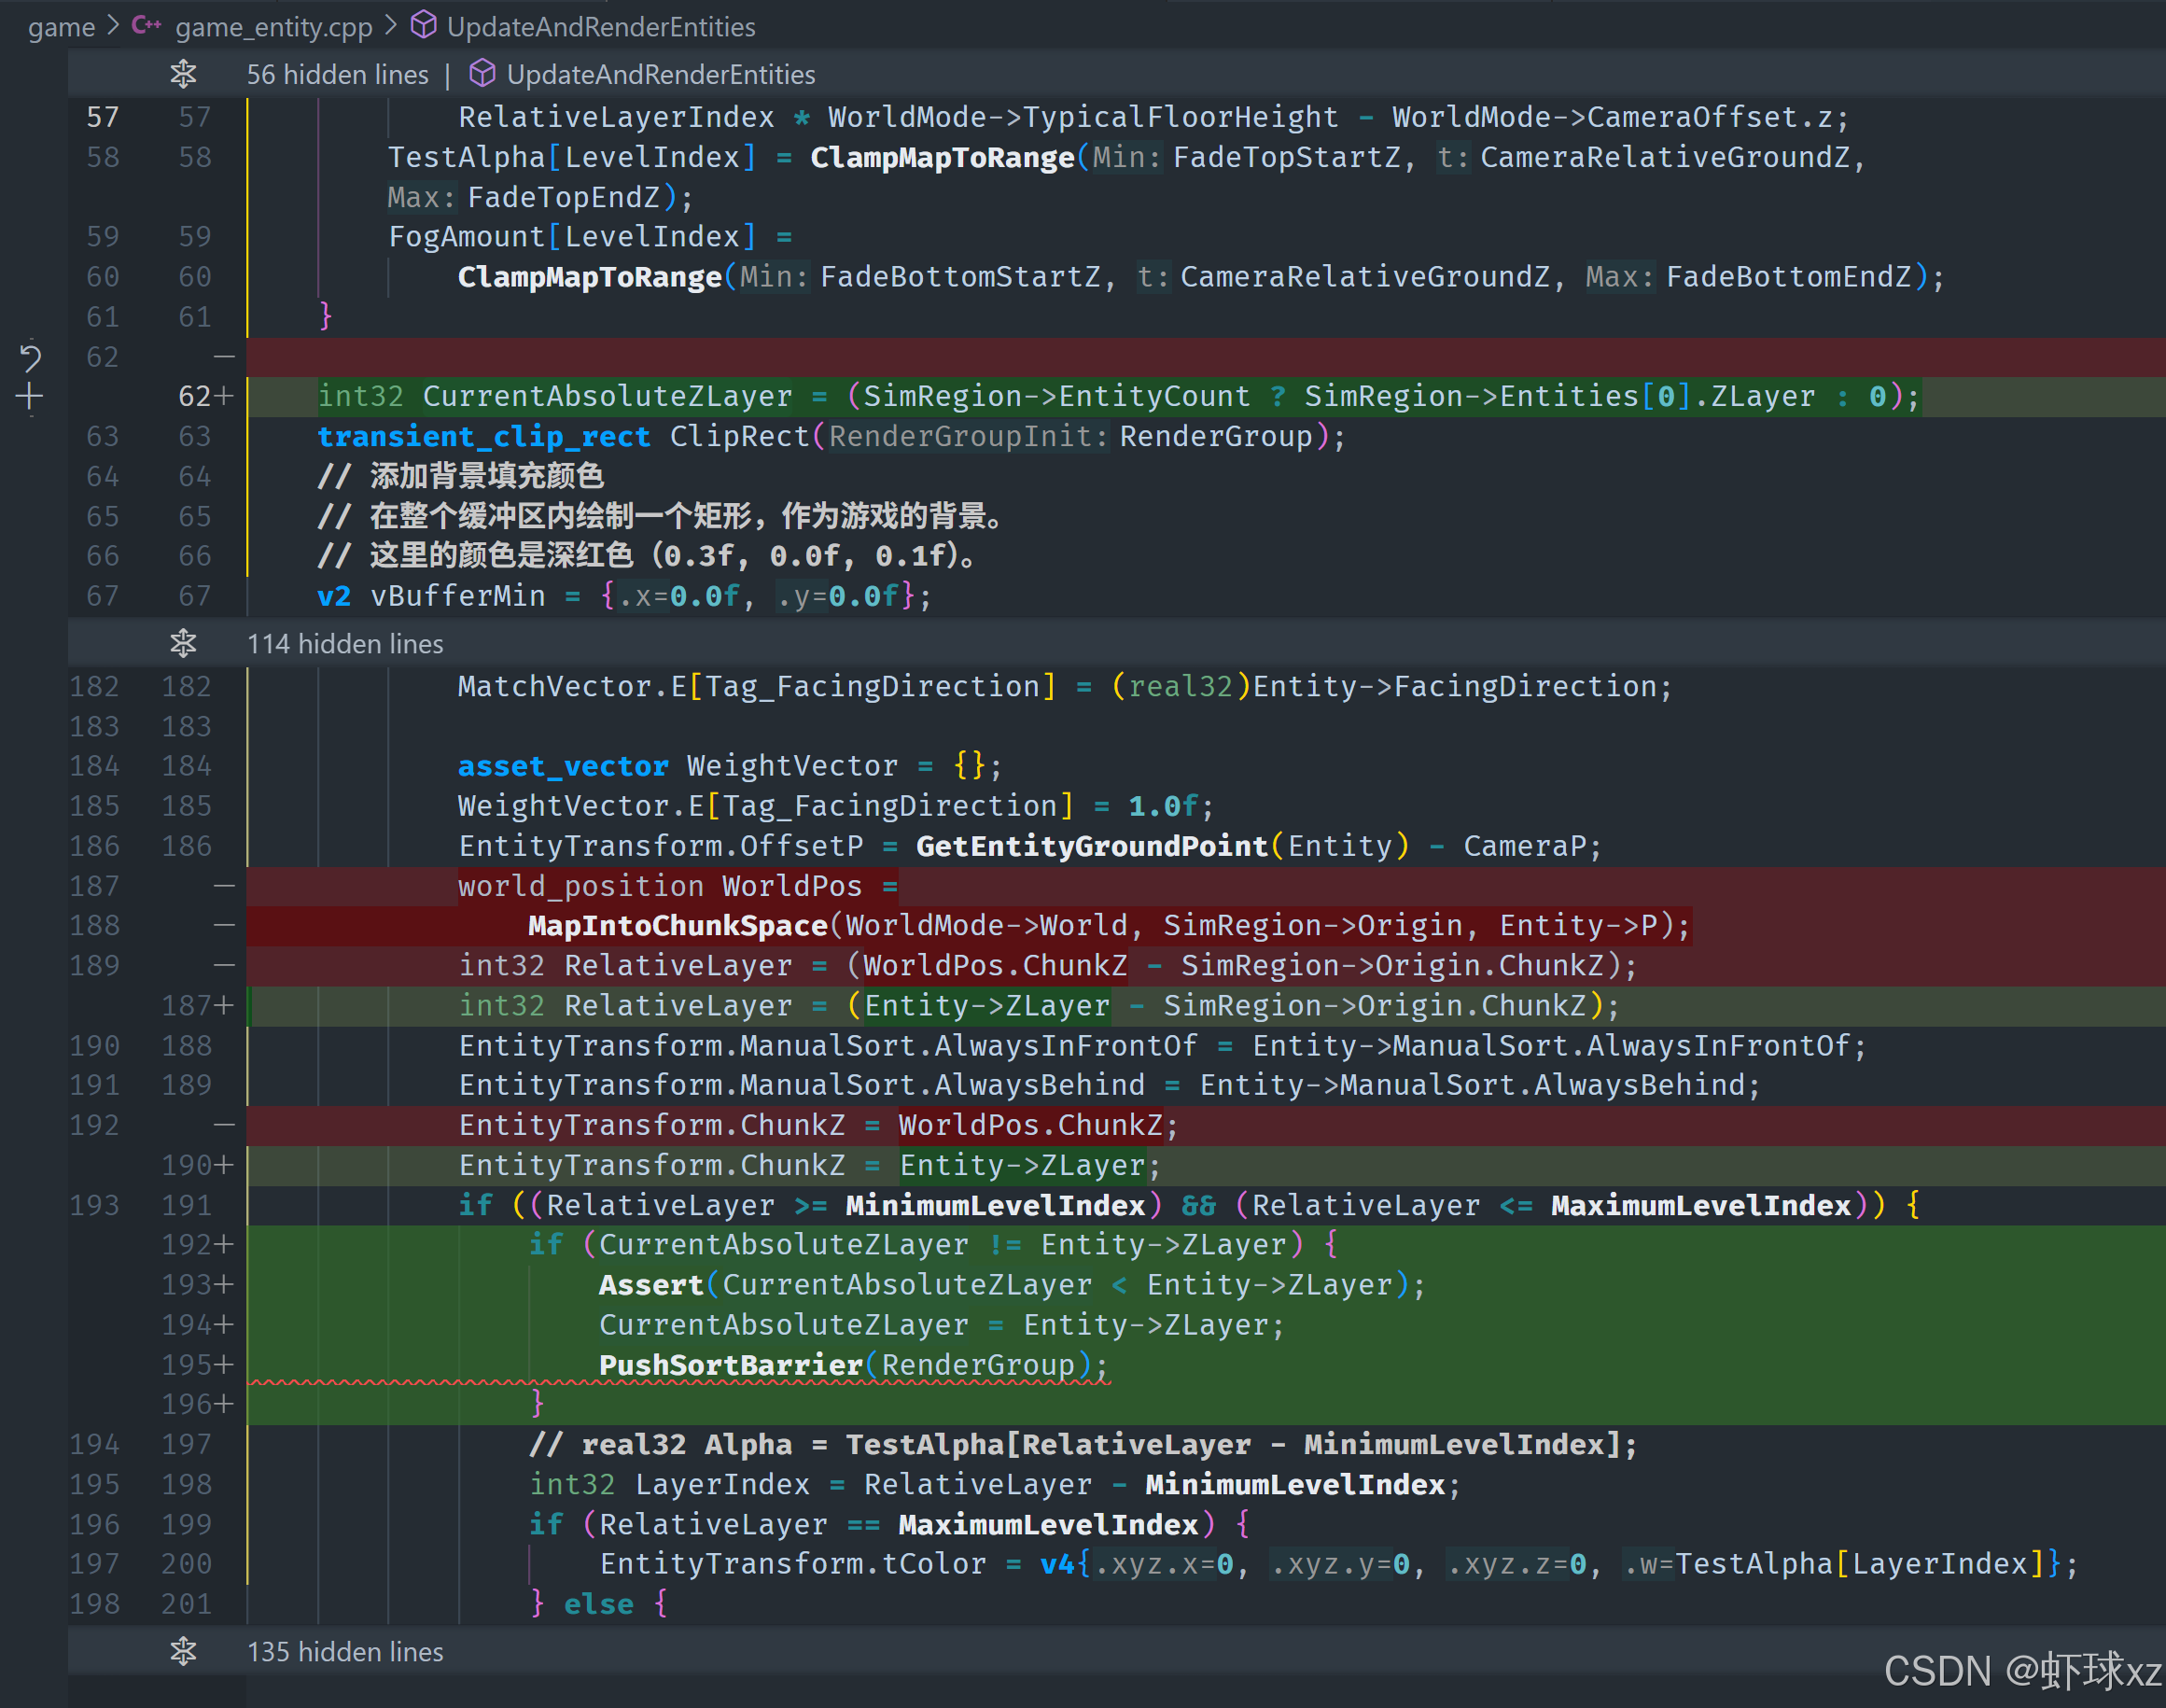Viewport: 2166px width, 1708px height.
Task: Open the game_entity.cpp breadcrumb
Action: 273,27
